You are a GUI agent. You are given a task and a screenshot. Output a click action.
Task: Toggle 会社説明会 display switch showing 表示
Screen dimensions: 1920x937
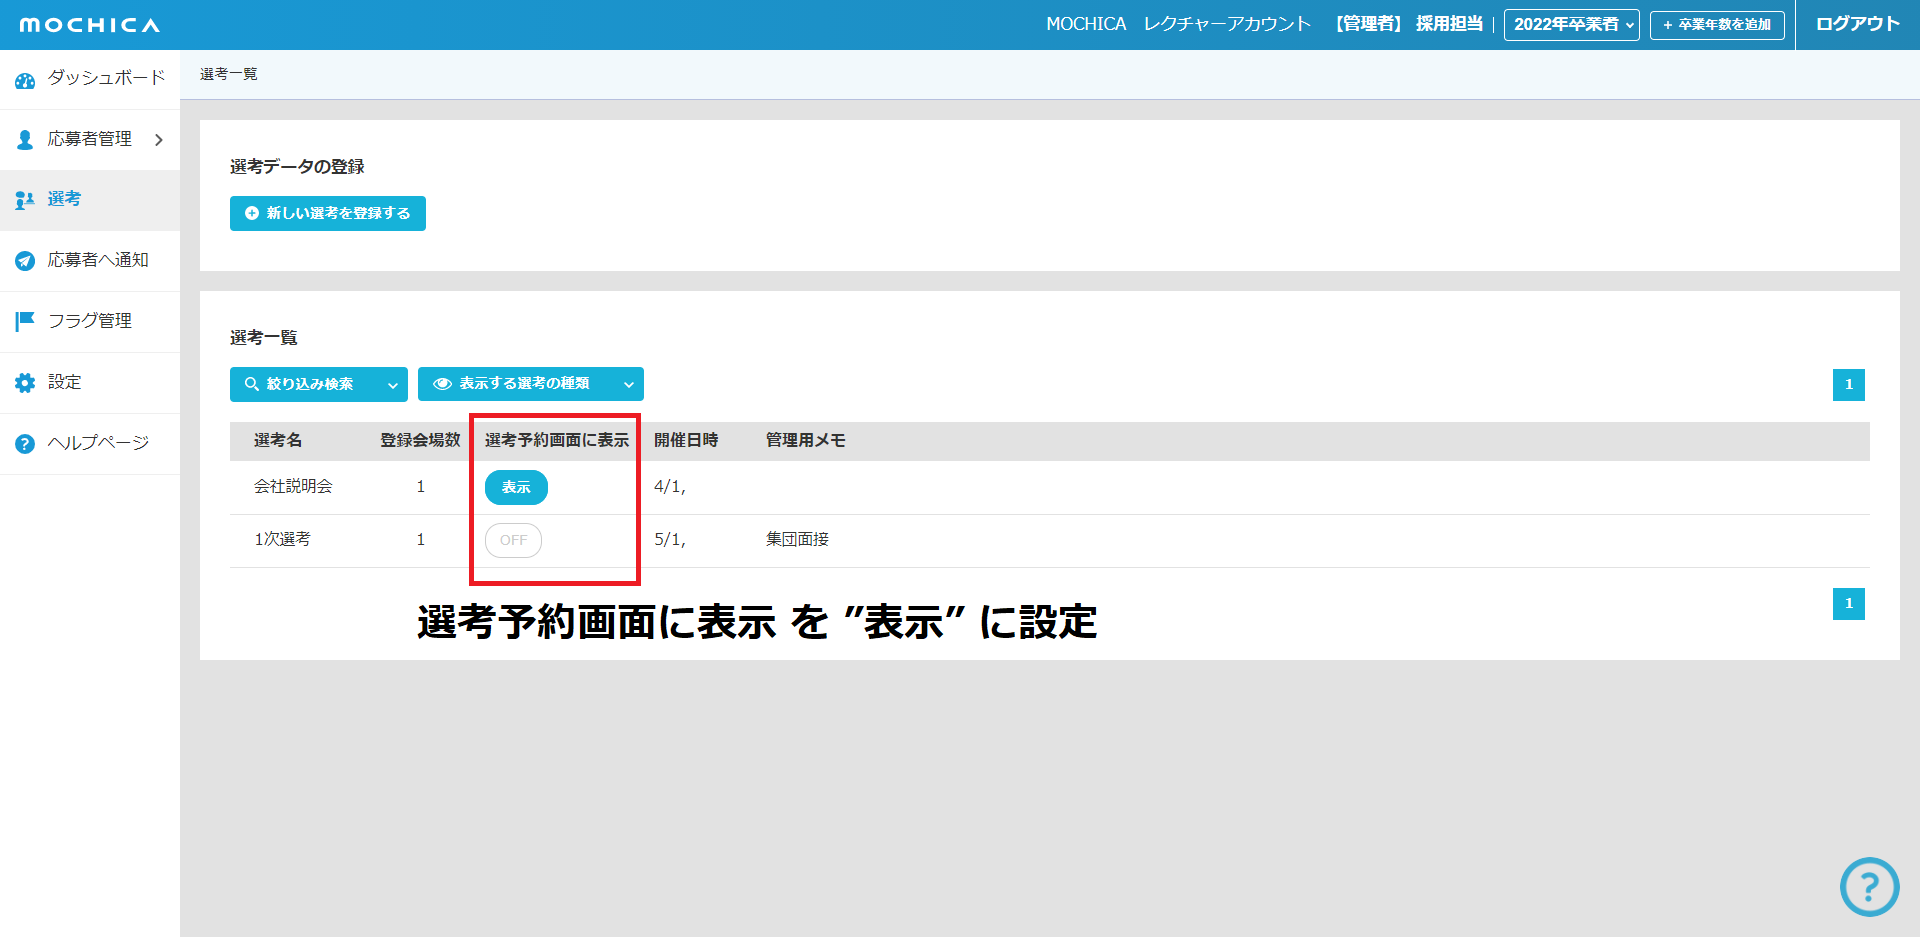tap(516, 487)
